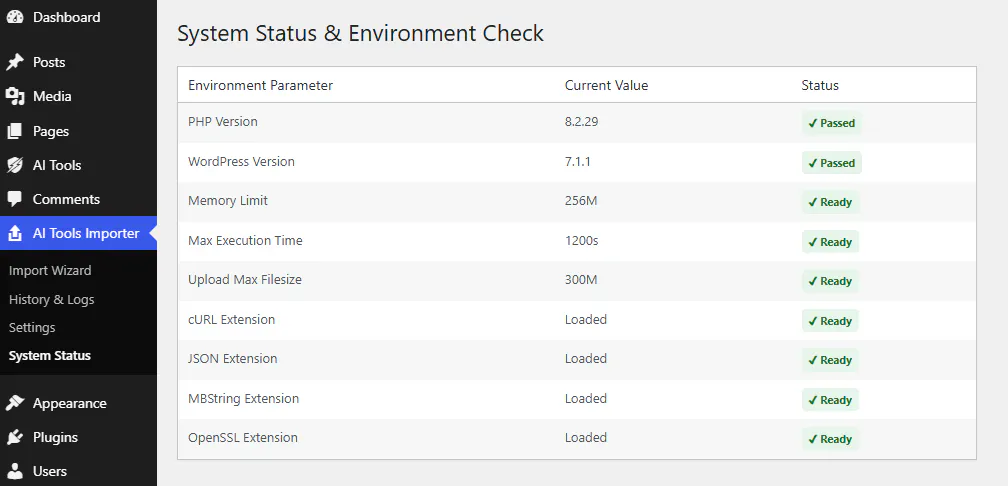Viewport: 1008px width, 486px height.
Task: Click the Memory Limit row label
Action: [x=228, y=201]
